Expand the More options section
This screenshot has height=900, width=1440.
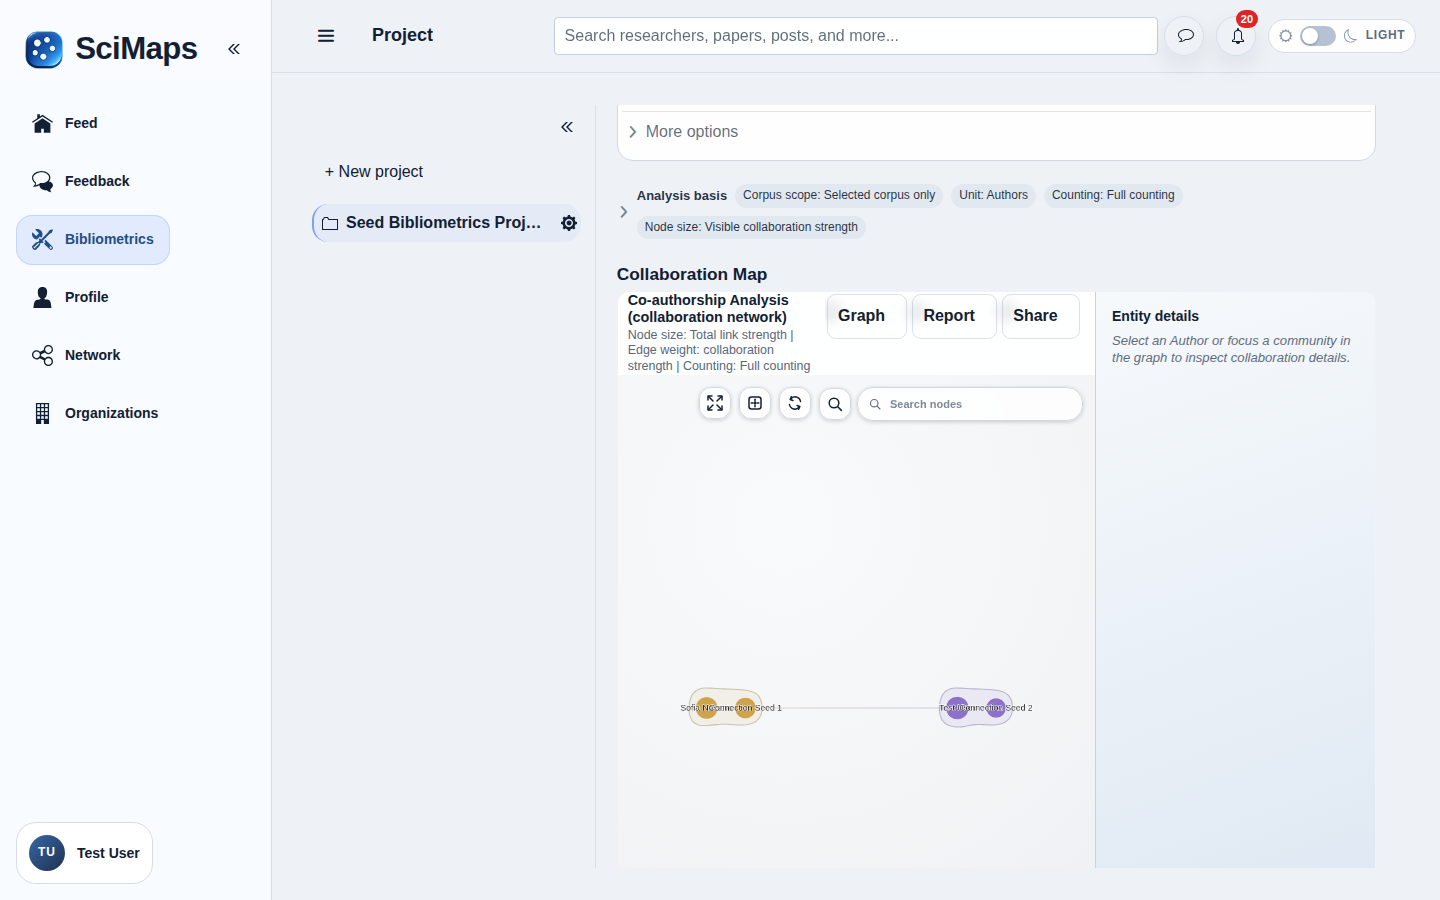(683, 132)
